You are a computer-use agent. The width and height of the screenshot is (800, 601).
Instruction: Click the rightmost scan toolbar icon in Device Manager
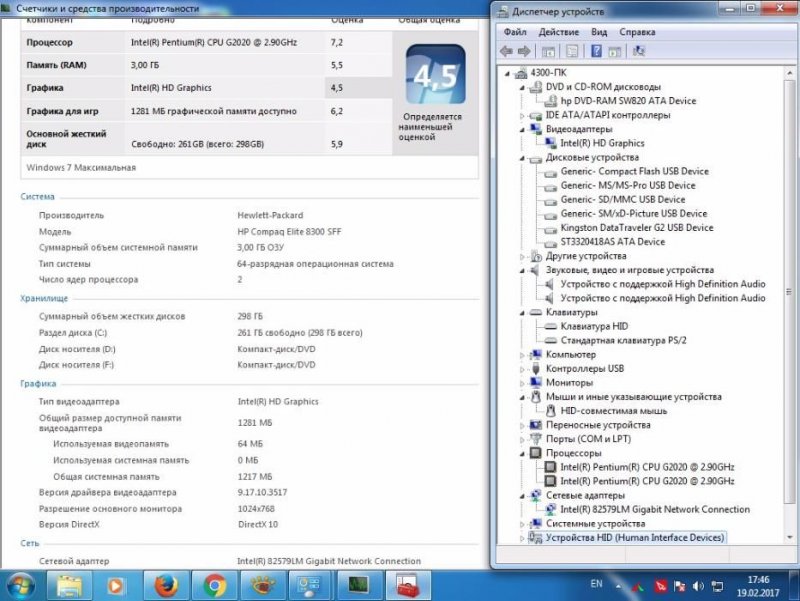637,51
